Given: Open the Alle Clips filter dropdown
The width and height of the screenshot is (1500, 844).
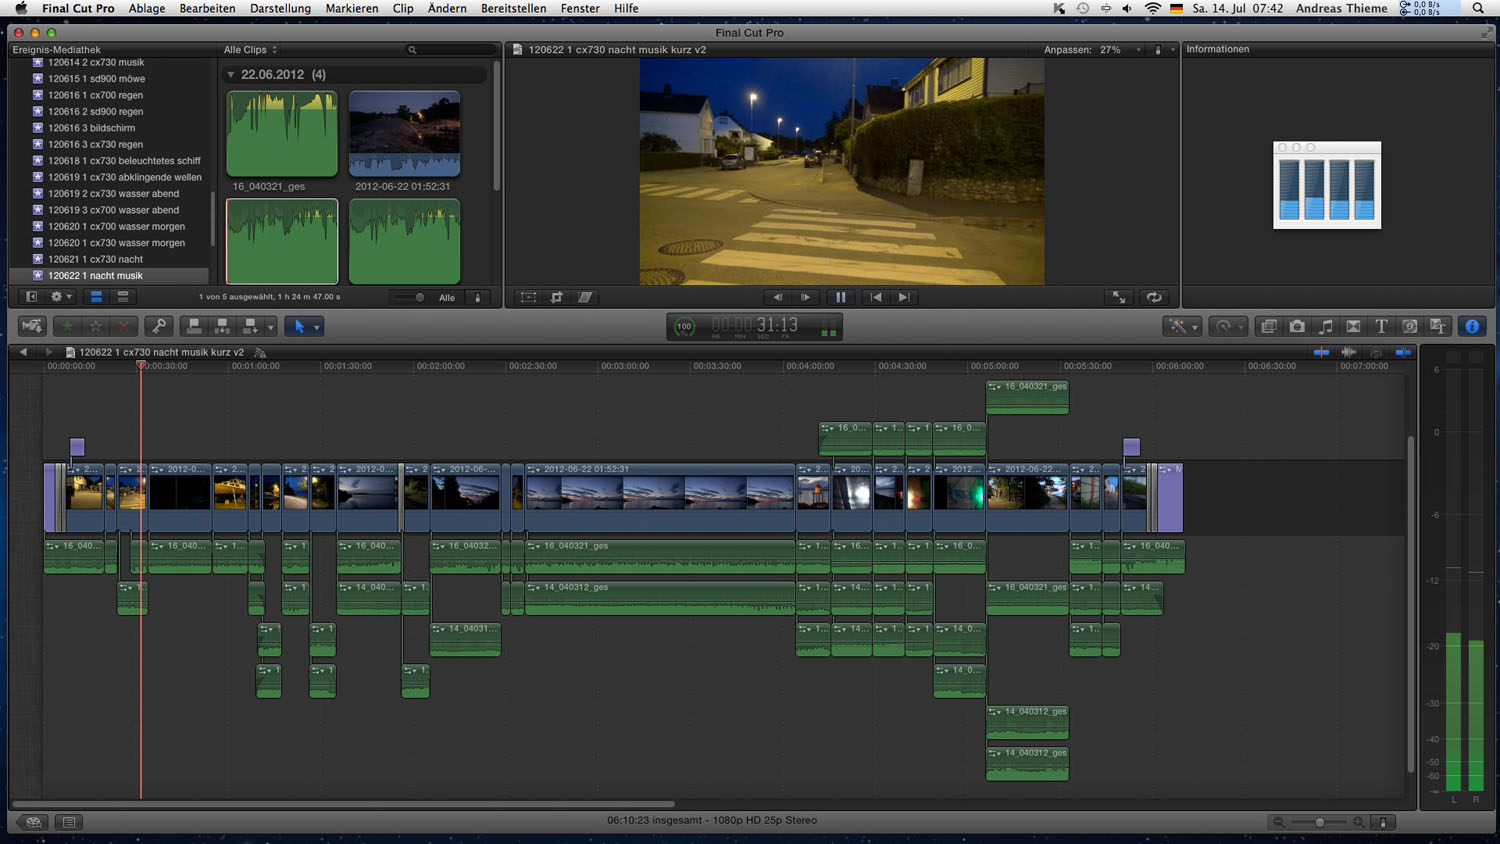Looking at the screenshot, I should click(x=250, y=50).
